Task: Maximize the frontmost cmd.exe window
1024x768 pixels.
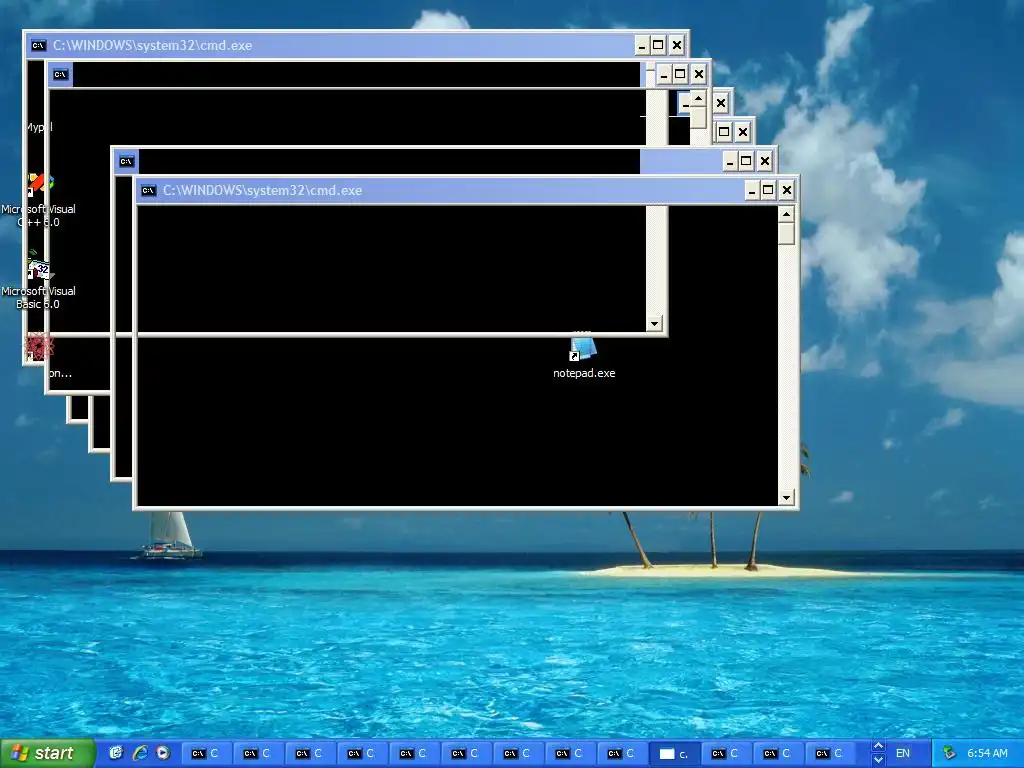Action: pyautogui.click(x=768, y=191)
